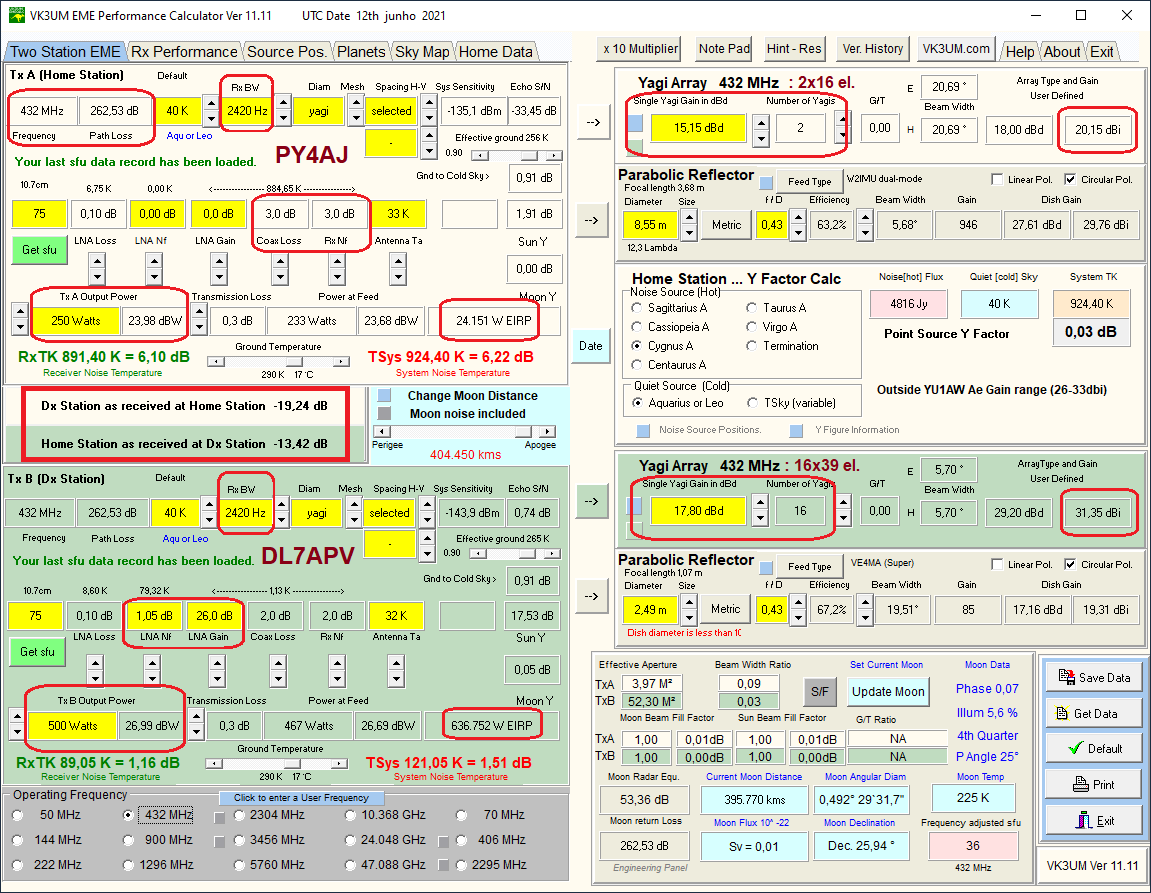Image resolution: width=1151 pixels, height=893 pixels.
Task: Choose 1296 MHz operating frequency
Action: [129, 864]
